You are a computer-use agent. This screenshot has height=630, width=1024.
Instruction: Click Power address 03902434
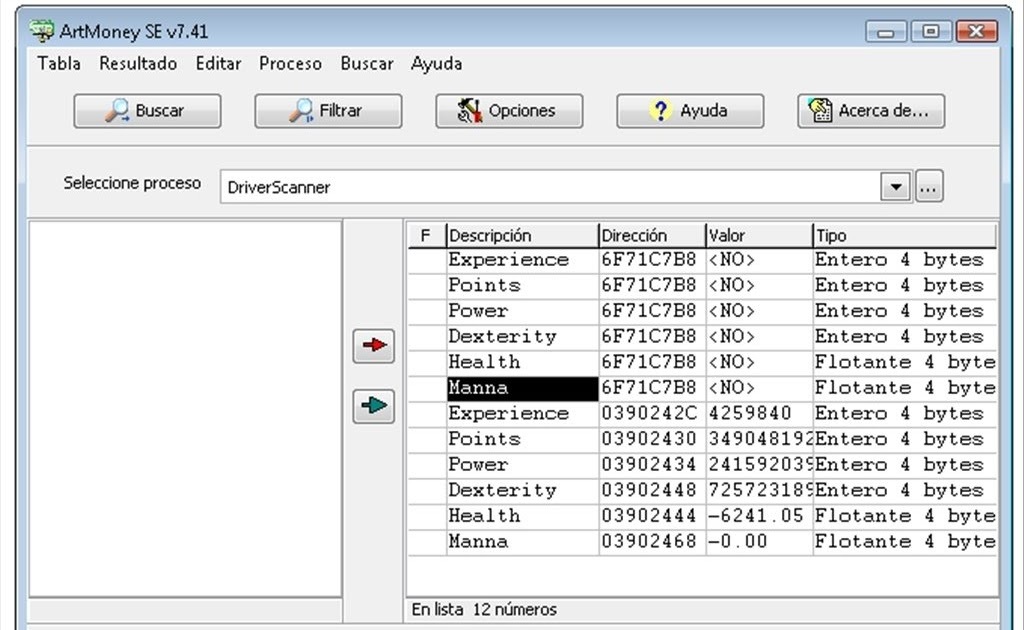click(649, 465)
